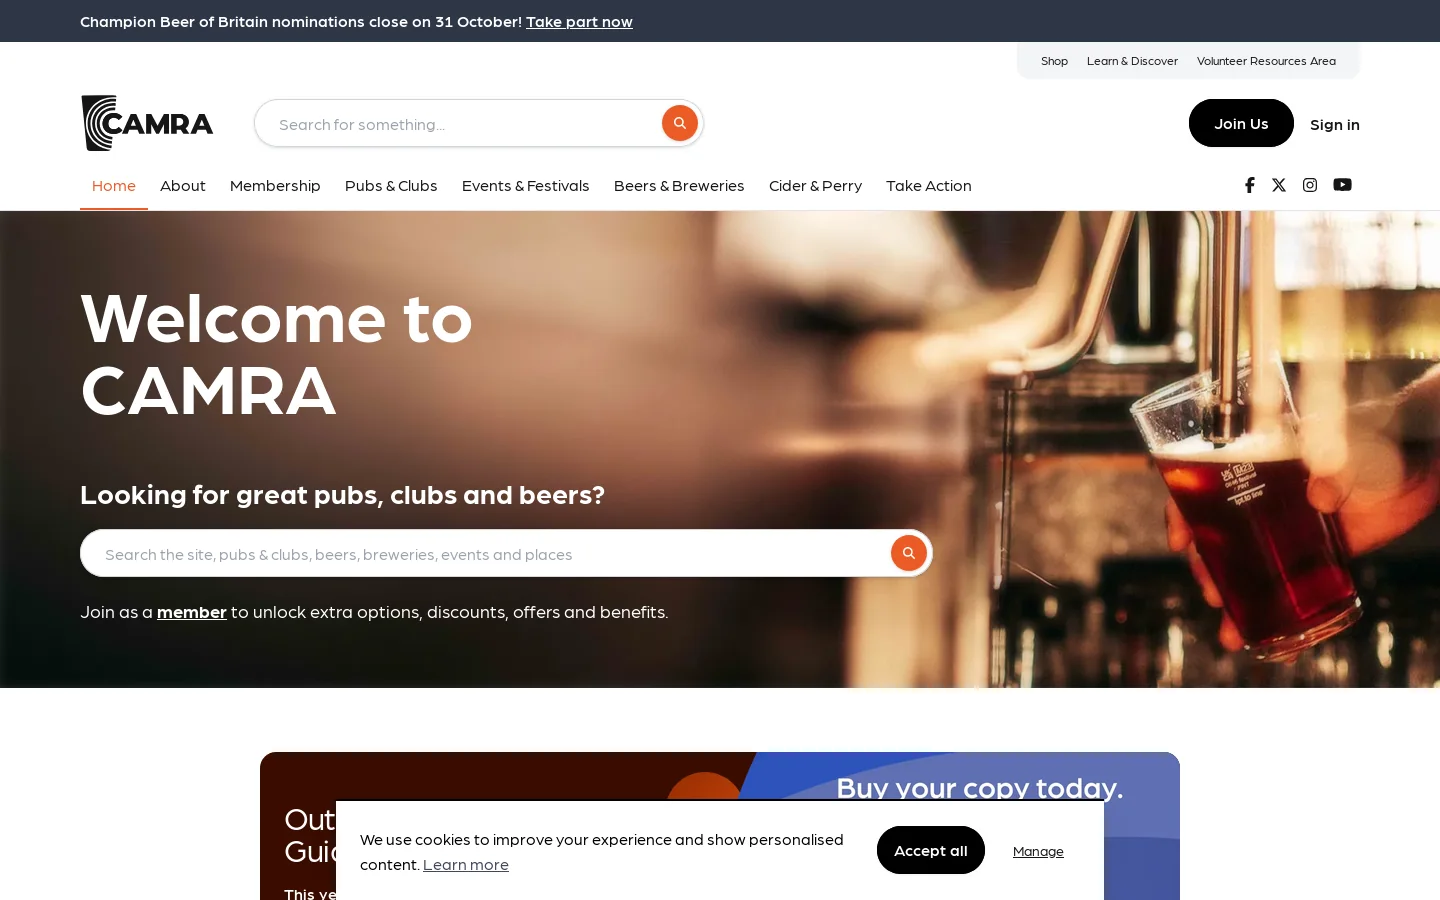Click the member link in hero text
This screenshot has width=1440, height=900.
pyautogui.click(x=192, y=611)
